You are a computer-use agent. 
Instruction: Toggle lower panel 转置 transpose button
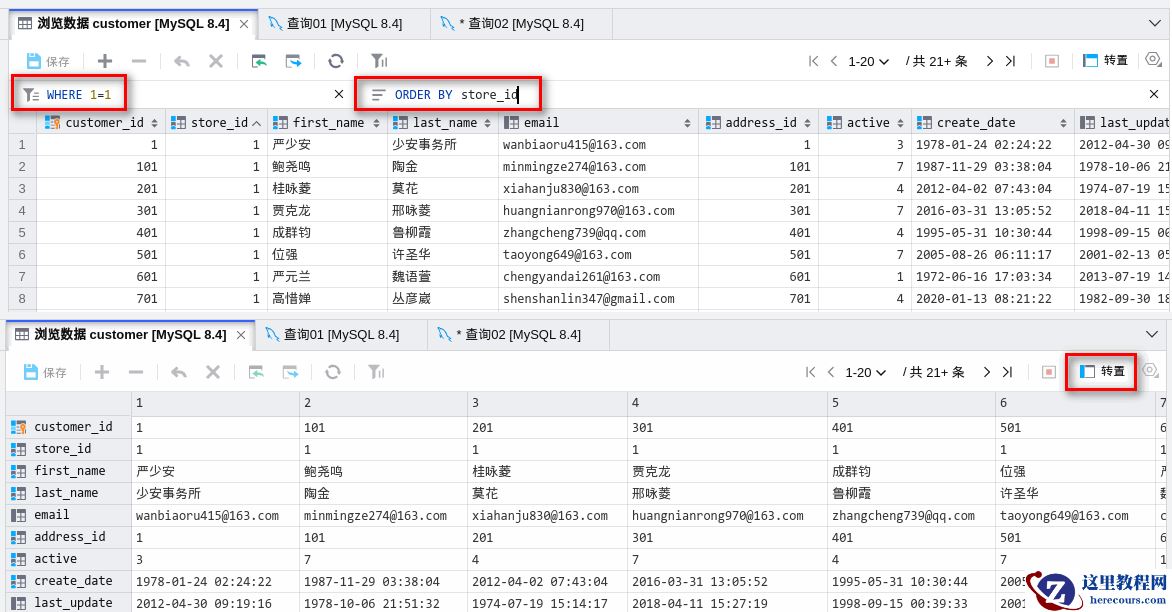coord(1102,371)
